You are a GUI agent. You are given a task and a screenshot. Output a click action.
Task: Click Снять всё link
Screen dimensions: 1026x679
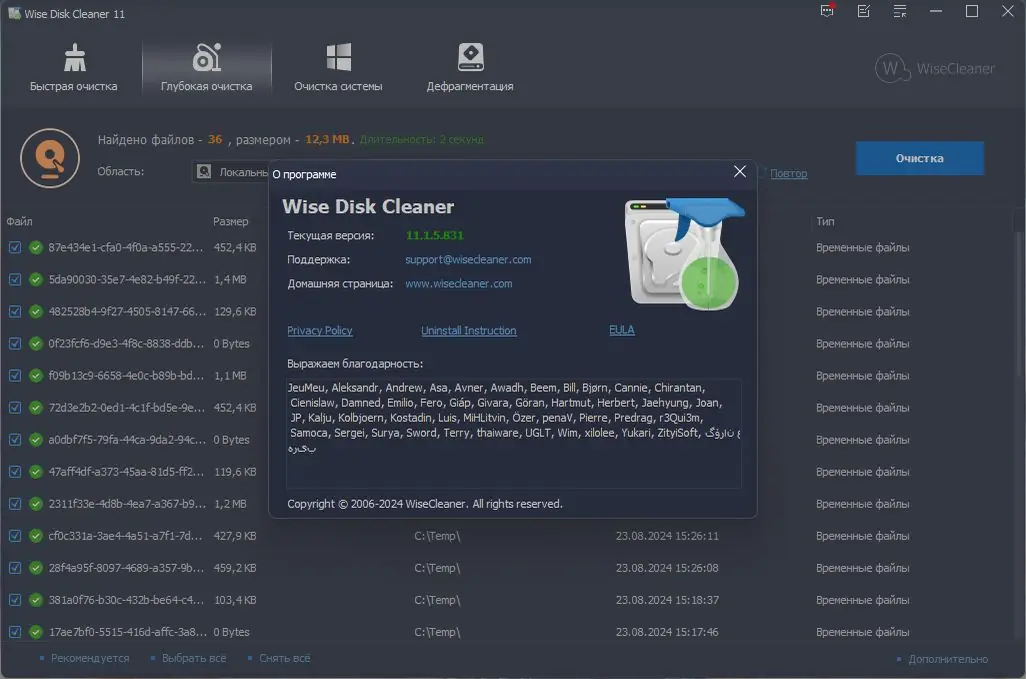(x=285, y=658)
